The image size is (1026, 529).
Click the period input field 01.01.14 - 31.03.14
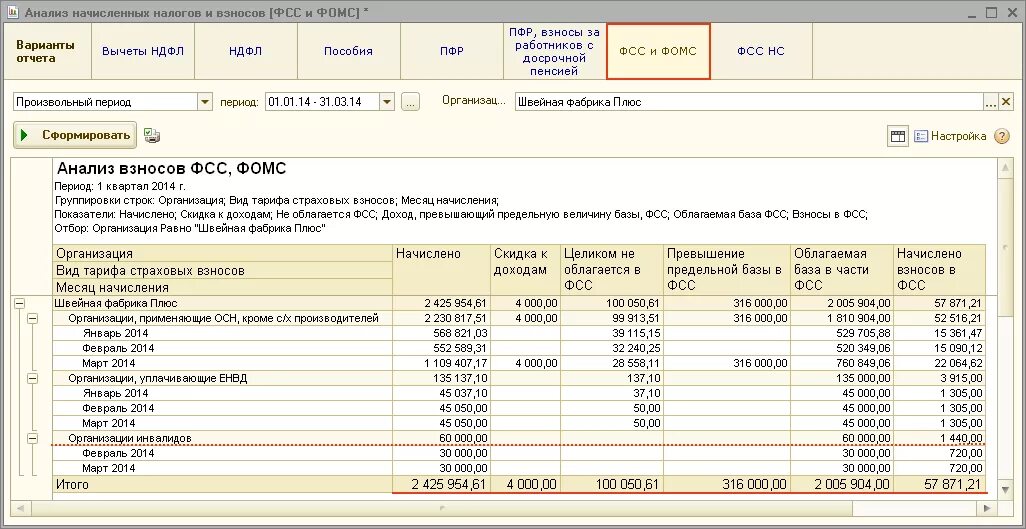[323, 102]
